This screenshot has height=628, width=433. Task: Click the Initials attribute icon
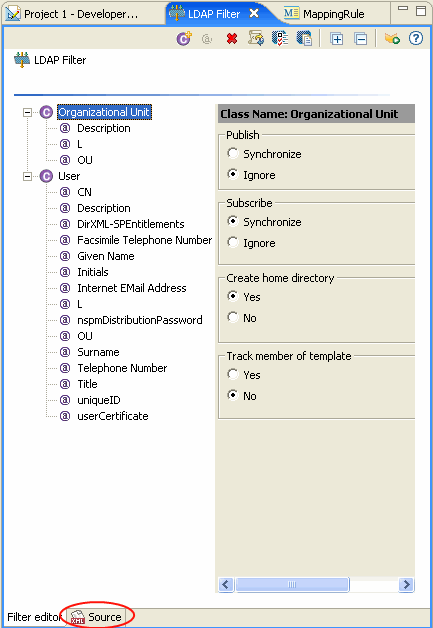[x=65, y=272]
